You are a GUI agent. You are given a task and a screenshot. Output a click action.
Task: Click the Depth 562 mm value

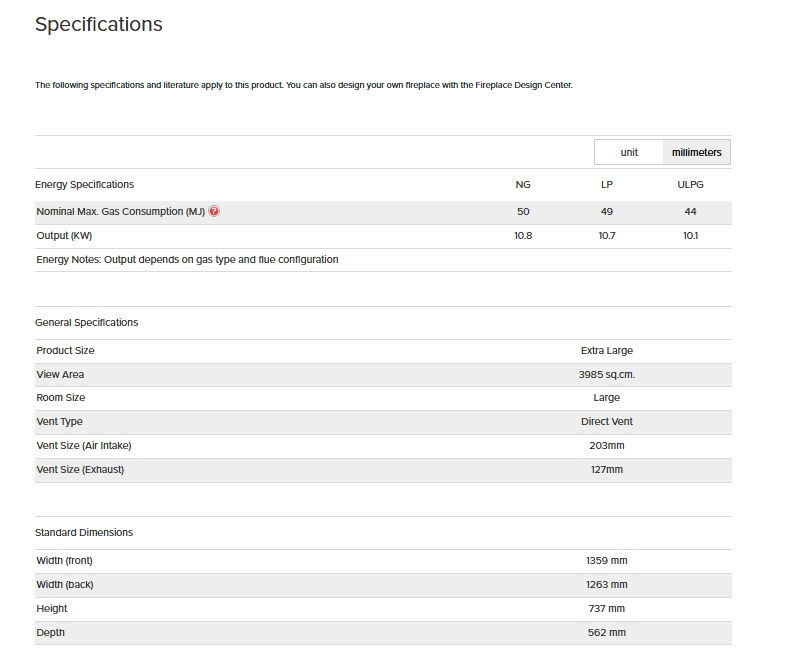tap(607, 633)
